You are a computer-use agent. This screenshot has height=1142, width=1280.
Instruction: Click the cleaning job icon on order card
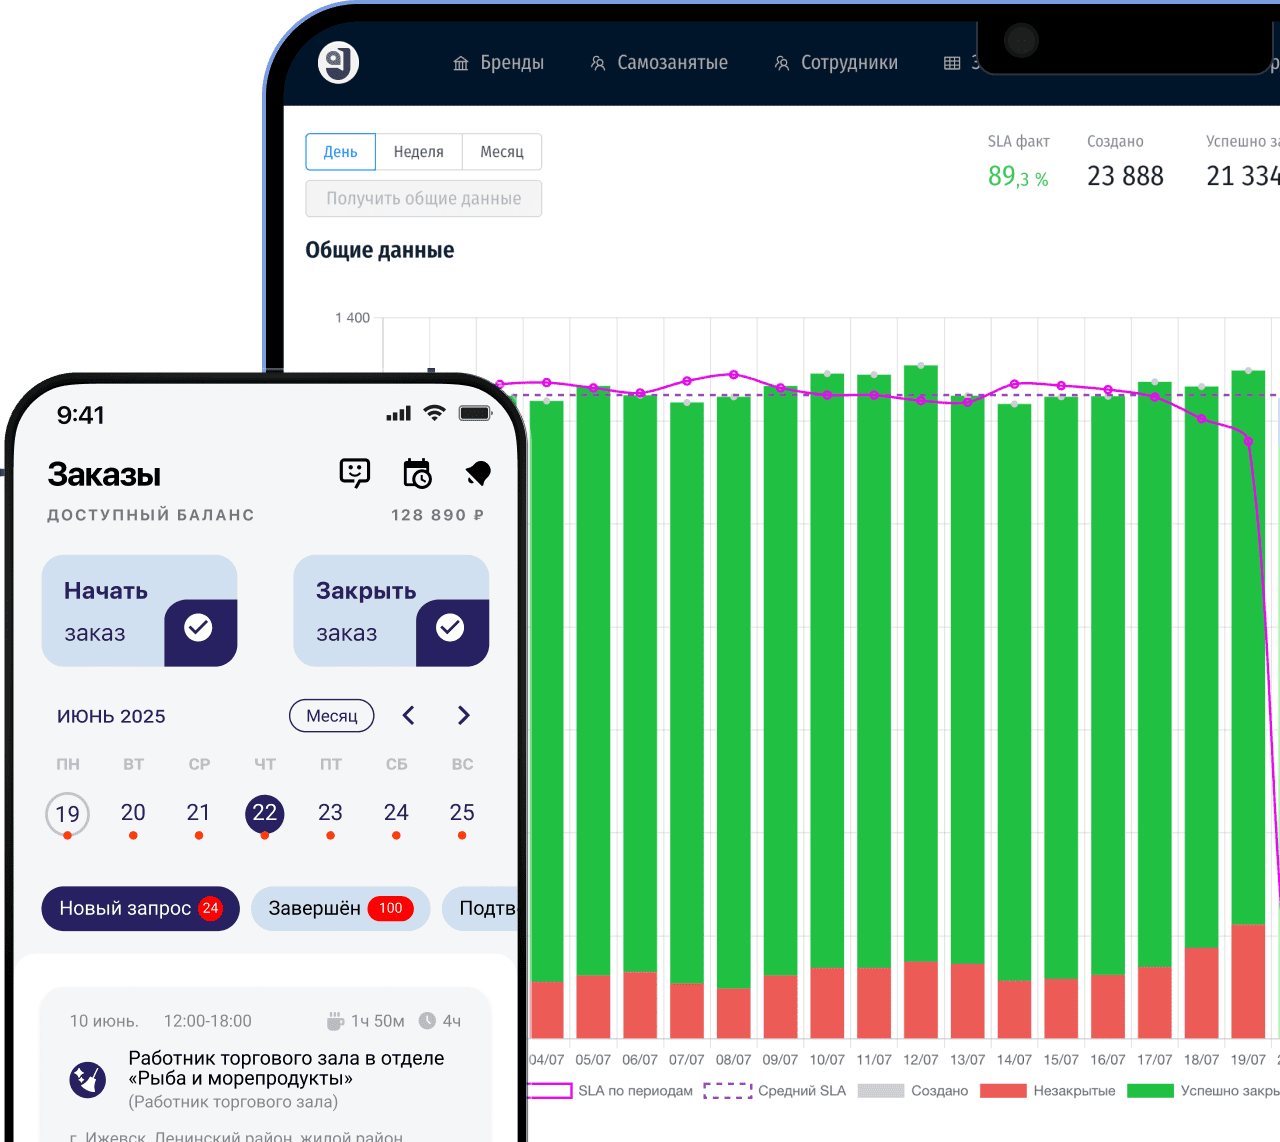click(88, 1080)
